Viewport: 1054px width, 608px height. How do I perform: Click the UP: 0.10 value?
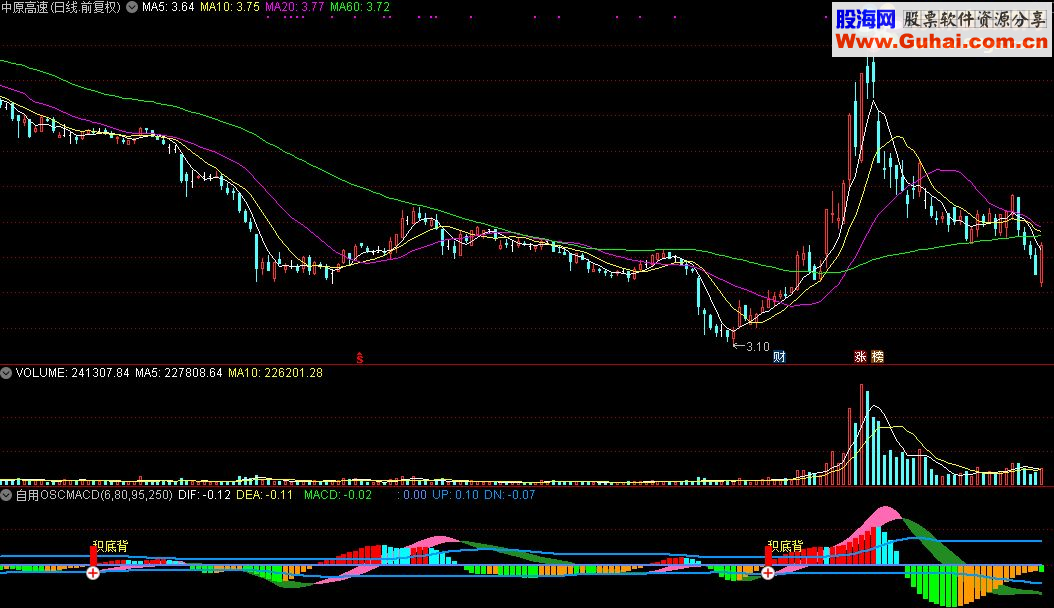point(455,495)
